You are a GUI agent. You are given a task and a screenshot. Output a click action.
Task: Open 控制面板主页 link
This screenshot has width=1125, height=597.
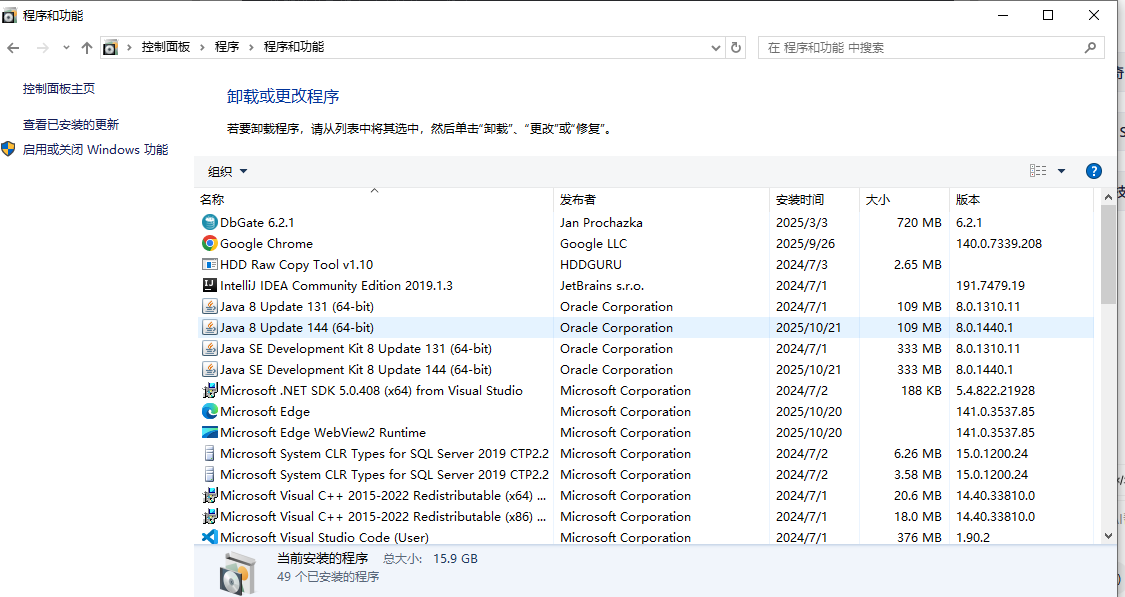59,89
